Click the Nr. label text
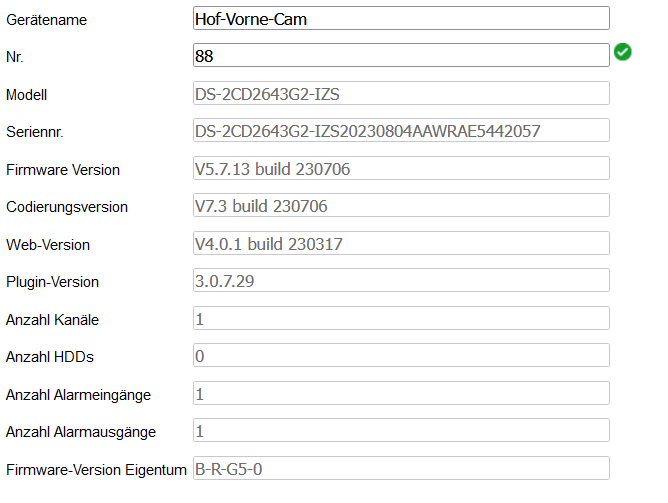The image size is (668, 503). [x=14, y=58]
